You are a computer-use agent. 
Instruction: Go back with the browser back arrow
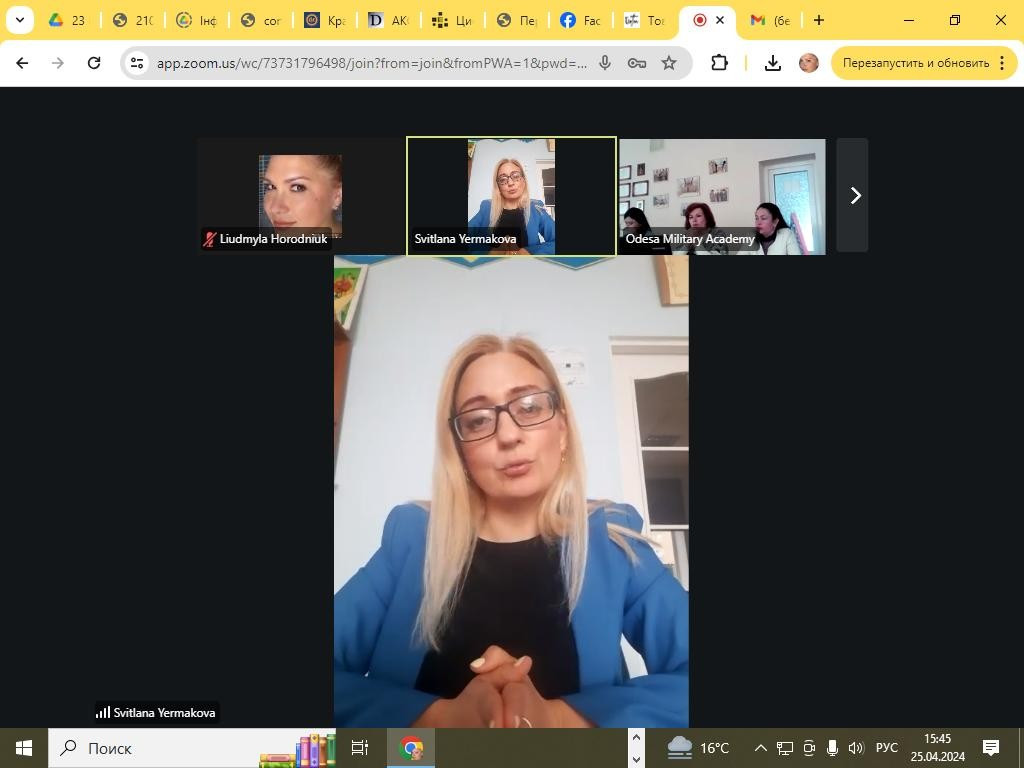point(22,63)
